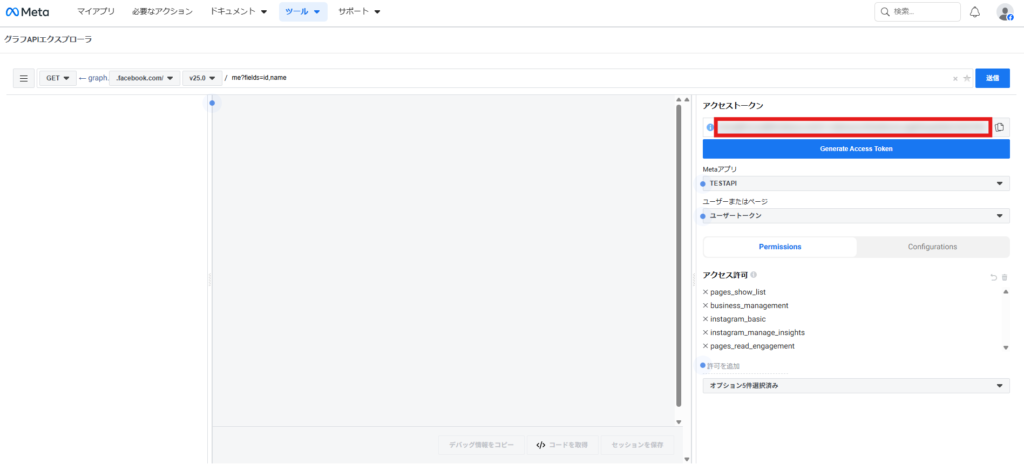Click the Generate Access Token button
The image size is (1024, 471).
856,149
